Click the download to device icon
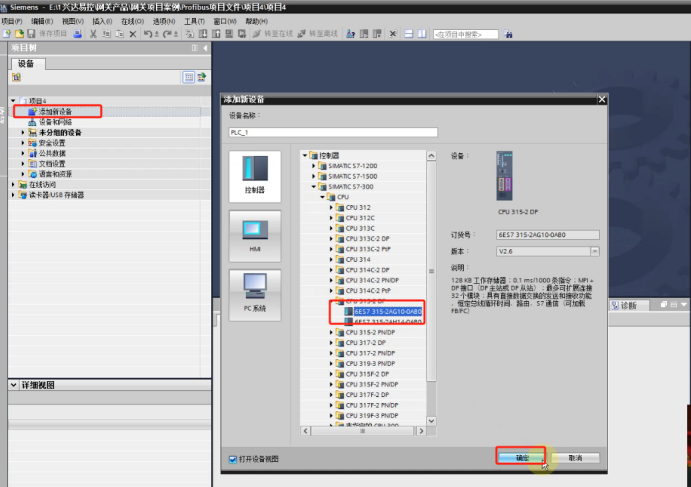The width and height of the screenshot is (691, 487). [203, 34]
